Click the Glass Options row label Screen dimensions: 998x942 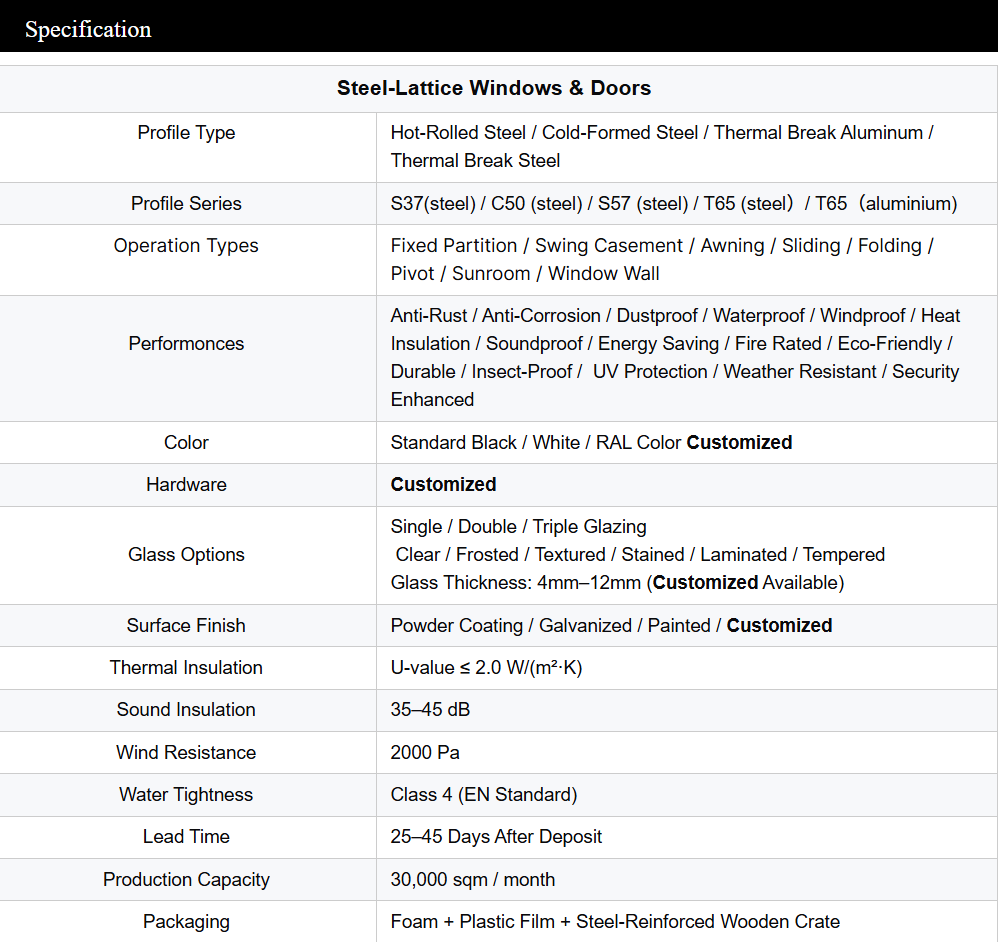[186, 555]
